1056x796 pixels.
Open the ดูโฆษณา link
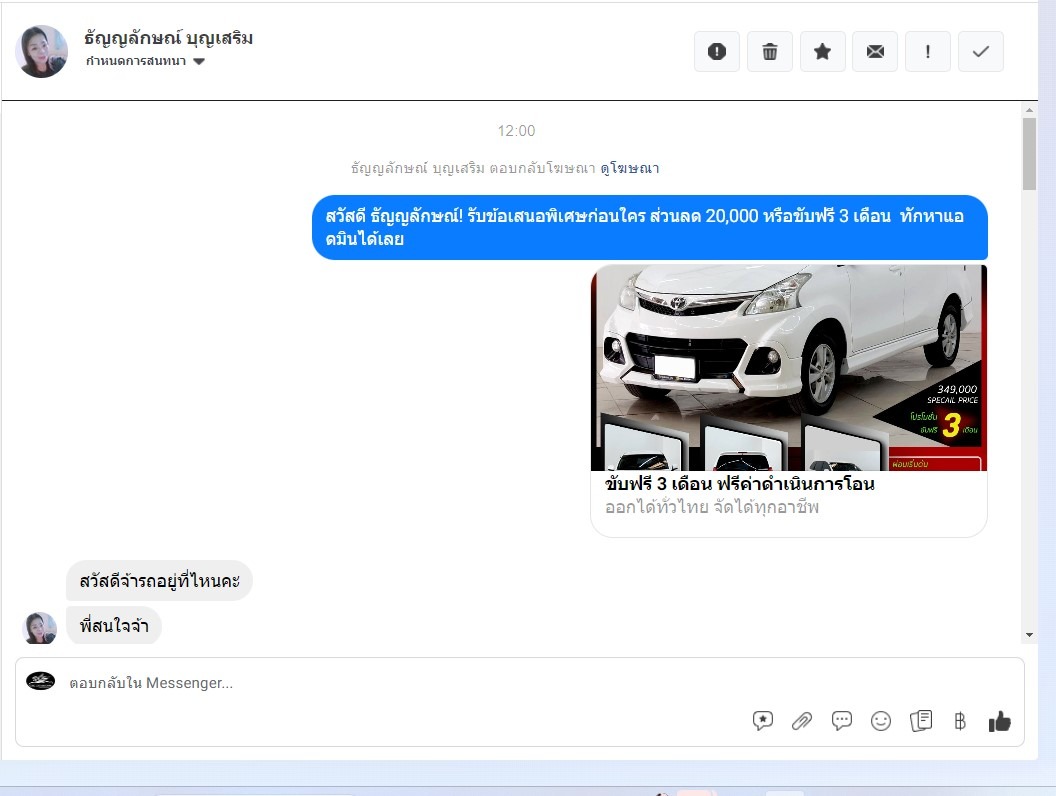pyautogui.click(x=629, y=169)
